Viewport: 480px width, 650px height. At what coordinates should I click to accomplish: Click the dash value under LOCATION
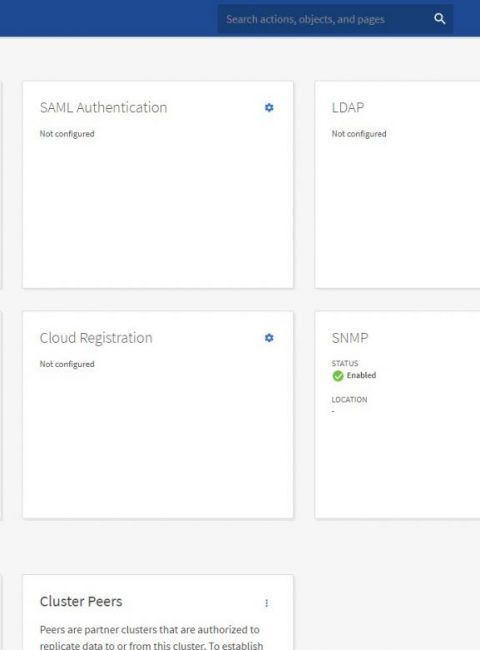(333, 411)
